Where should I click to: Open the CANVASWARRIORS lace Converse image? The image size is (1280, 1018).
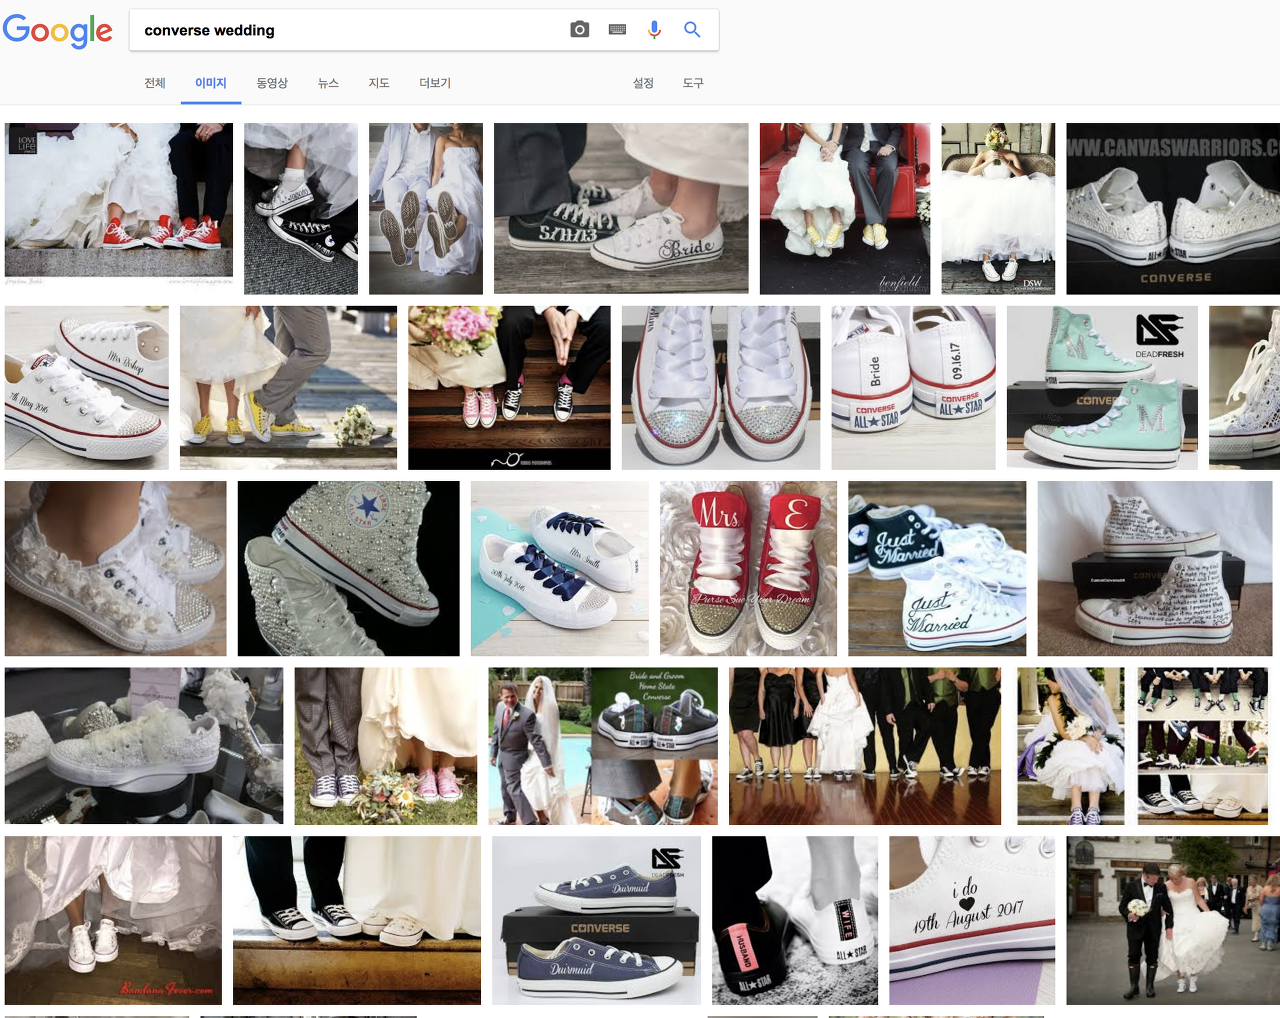point(1173,208)
